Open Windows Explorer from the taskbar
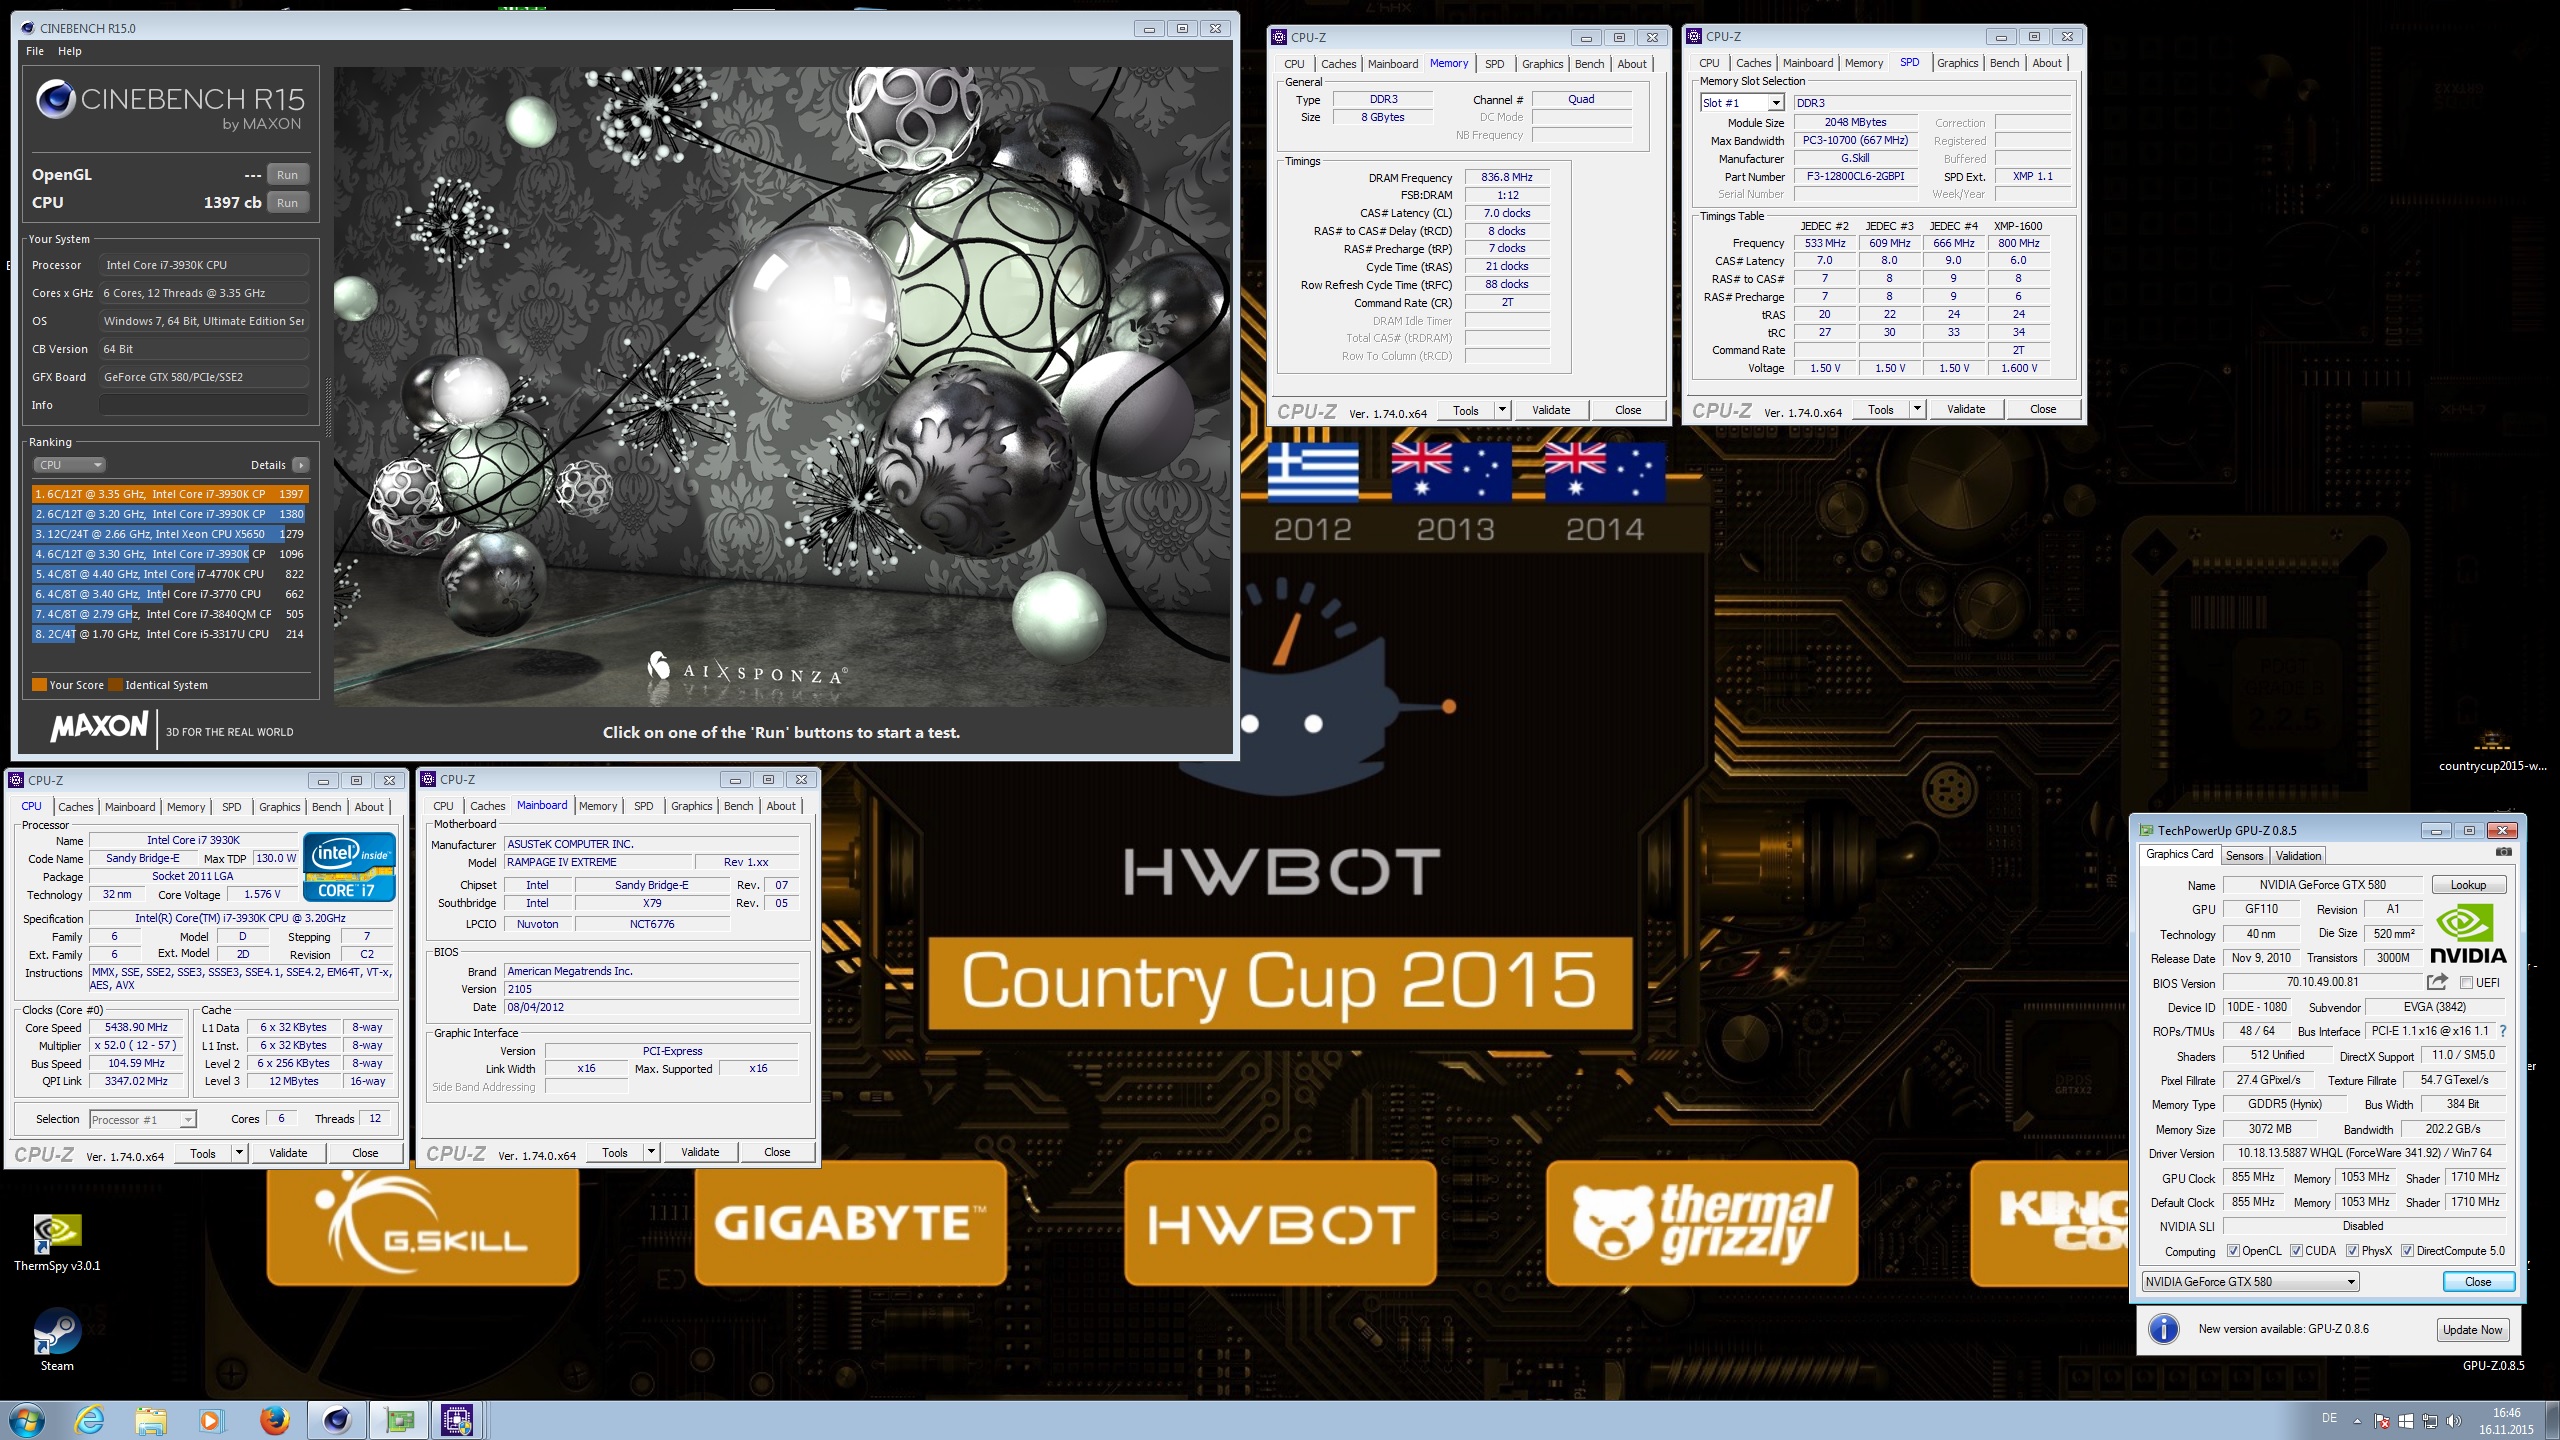Screen dimensions: 2560x1440 151,1420
